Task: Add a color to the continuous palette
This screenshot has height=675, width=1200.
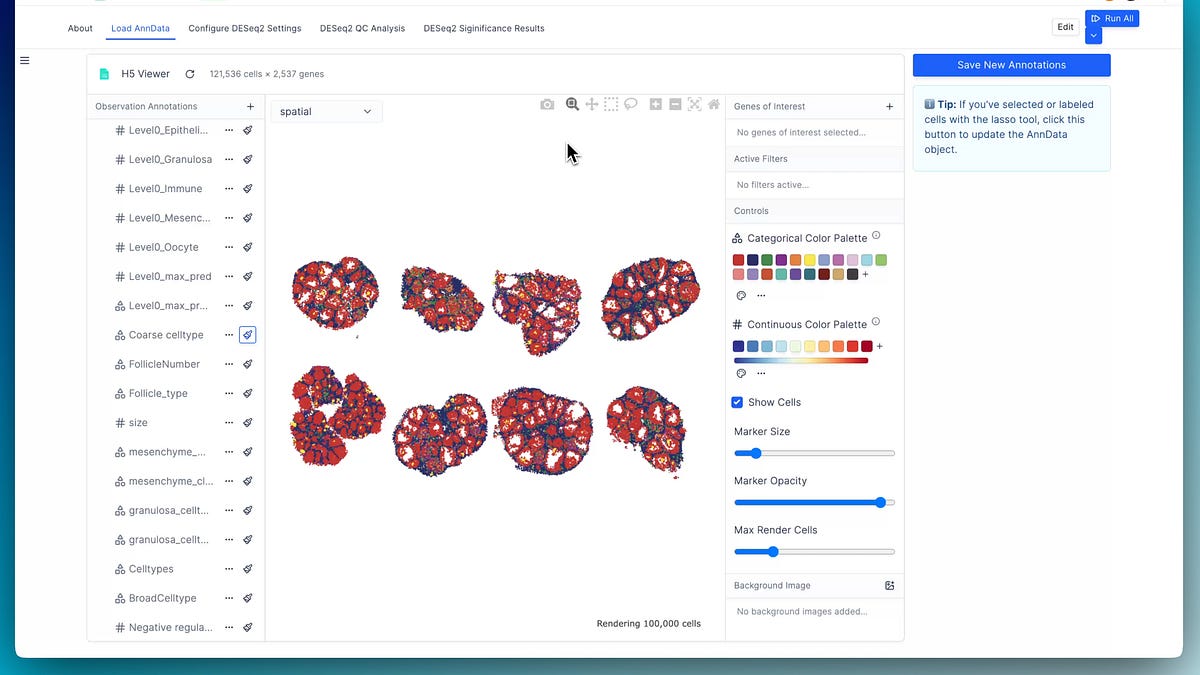Action: click(x=880, y=346)
